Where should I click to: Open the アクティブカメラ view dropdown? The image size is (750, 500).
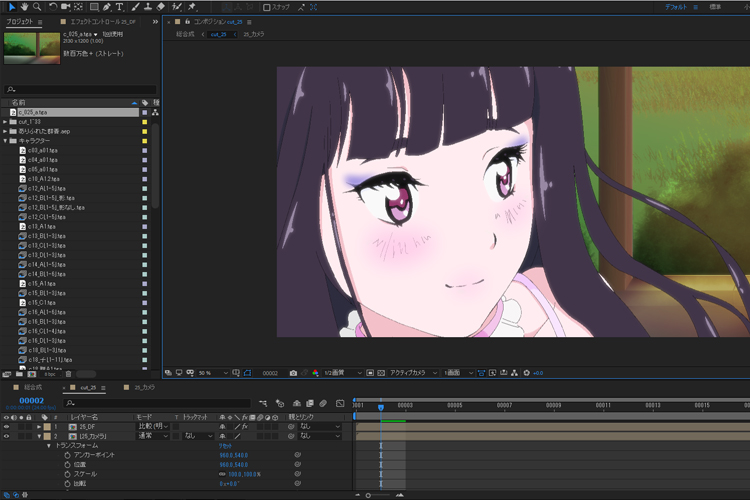pos(411,372)
